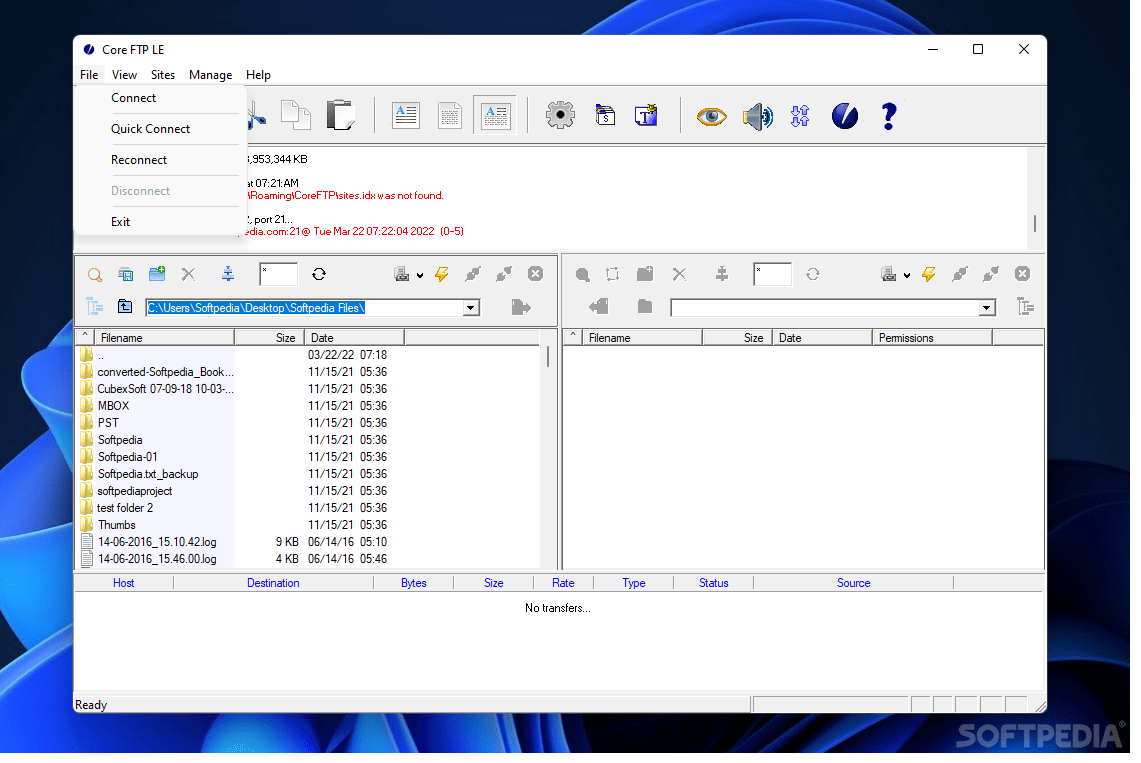The height and width of the screenshot is (763, 1141).
Task: Click the floppy disk save icon in local pane
Action: [x=126, y=275]
